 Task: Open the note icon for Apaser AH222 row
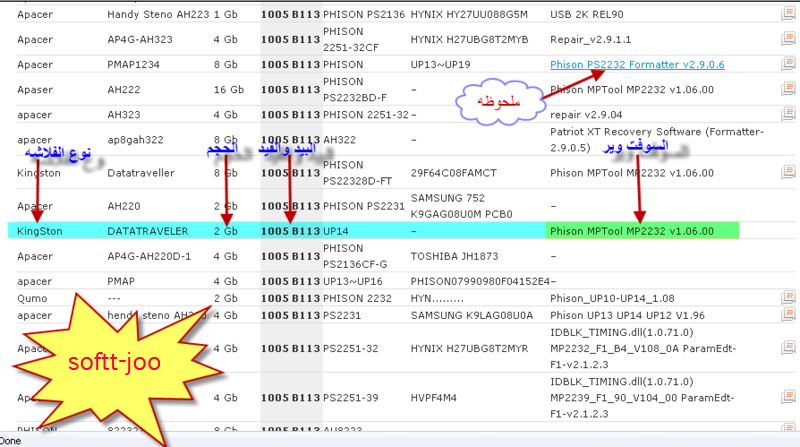(788, 89)
